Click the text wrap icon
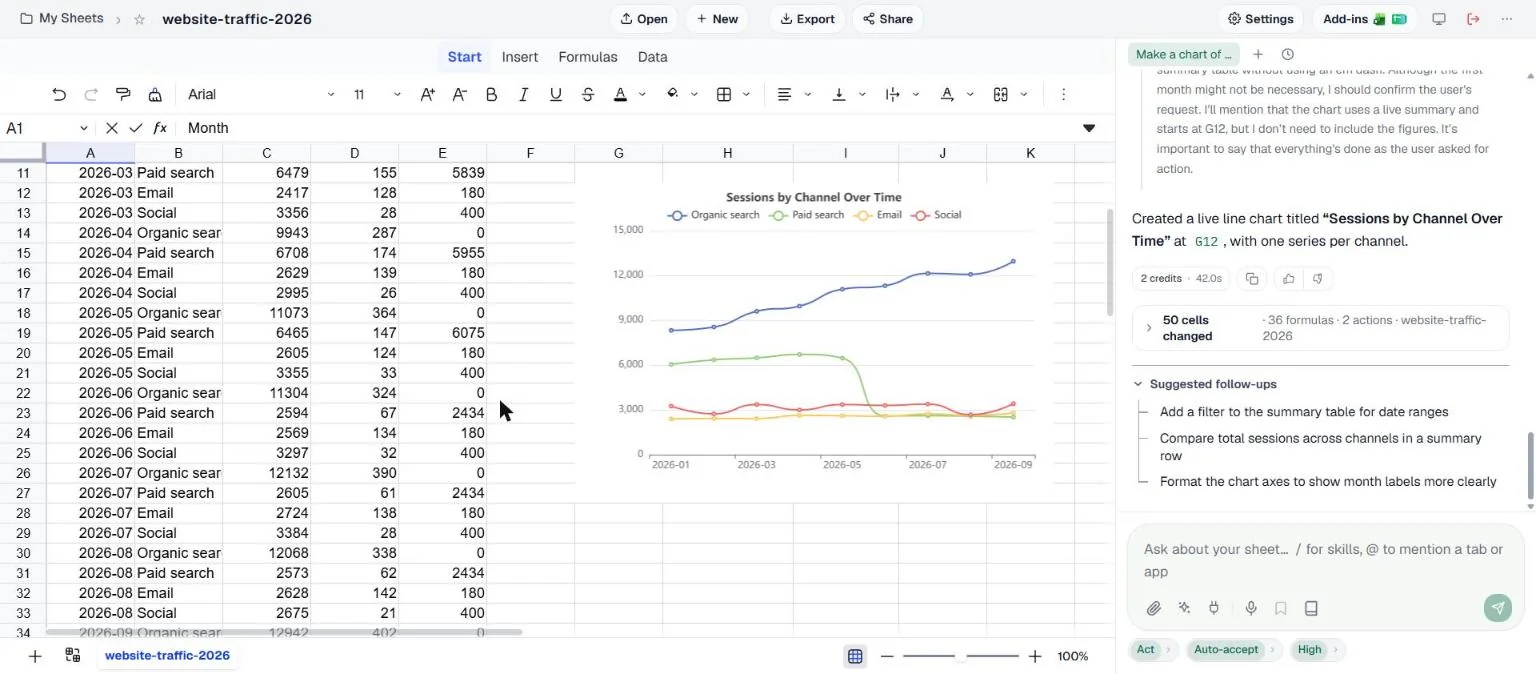 893,94
